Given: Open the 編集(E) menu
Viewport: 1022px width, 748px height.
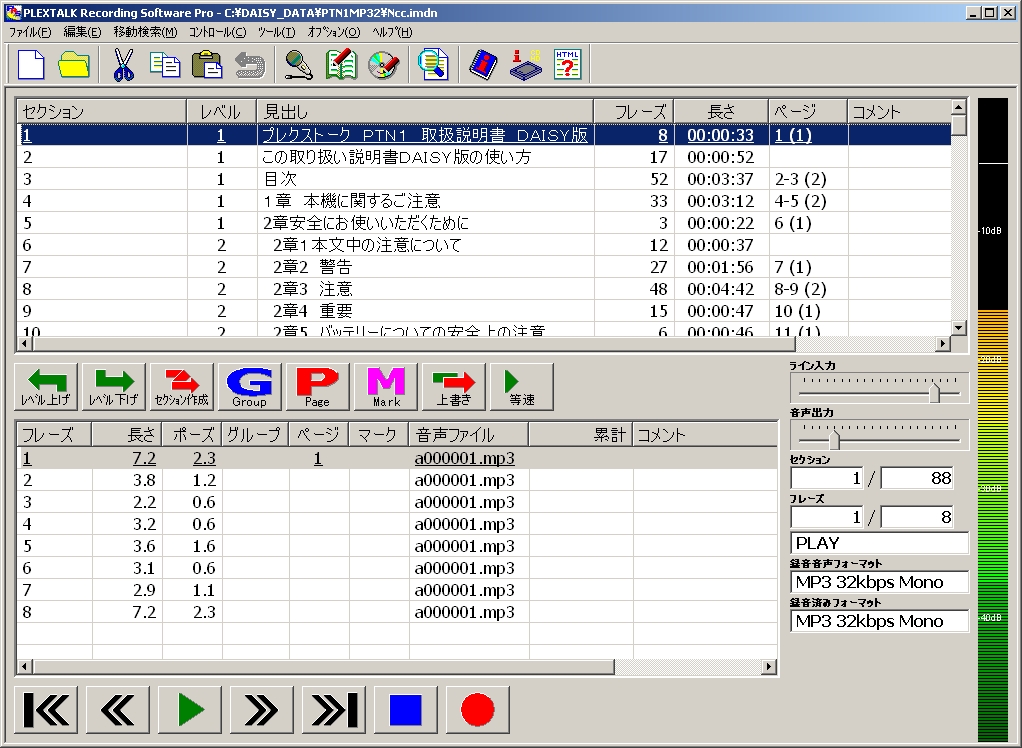Looking at the screenshot, I should tap(82, 32).
